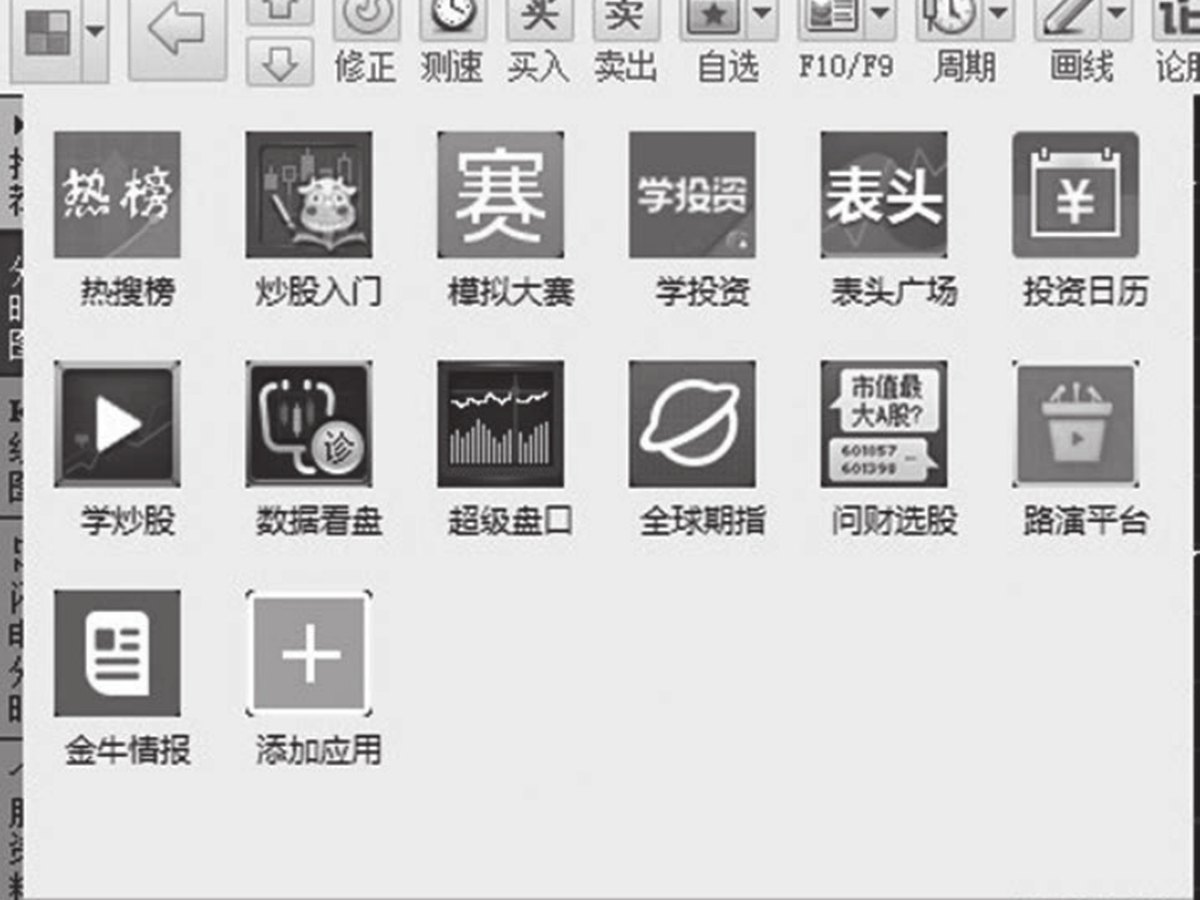Screen dimensions: 1200x900
Task: Click the 学投资 label text
Action: tap(702, 292)
